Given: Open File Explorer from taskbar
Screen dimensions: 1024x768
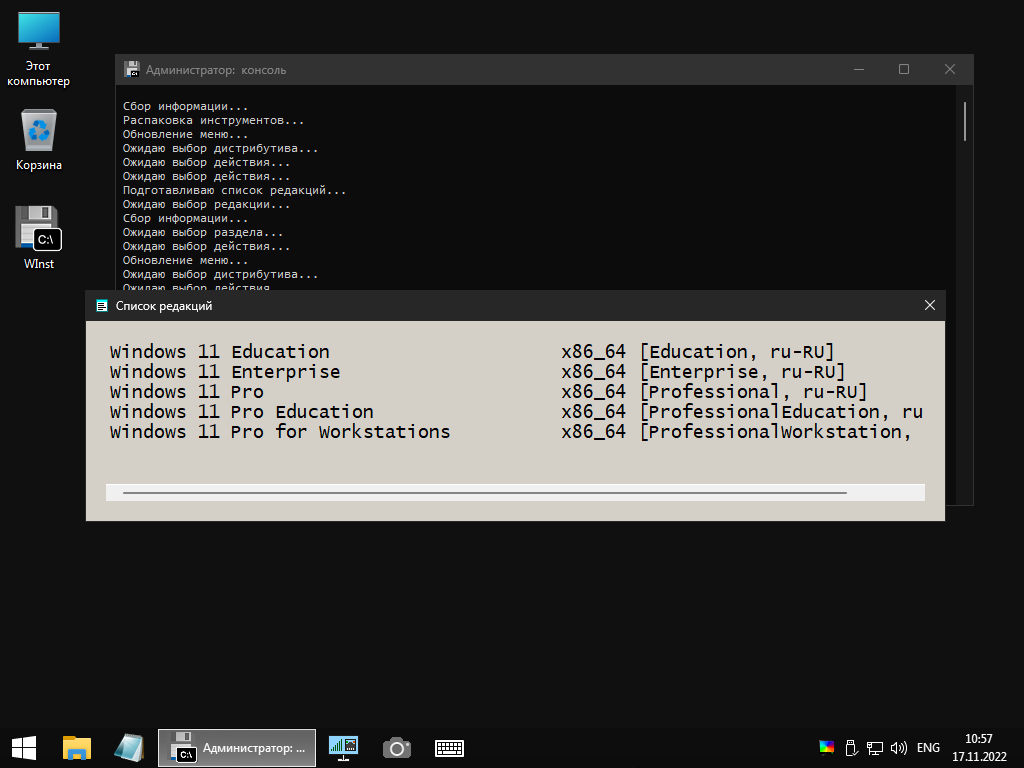Looking at the screenshot, I should (76, 748).
